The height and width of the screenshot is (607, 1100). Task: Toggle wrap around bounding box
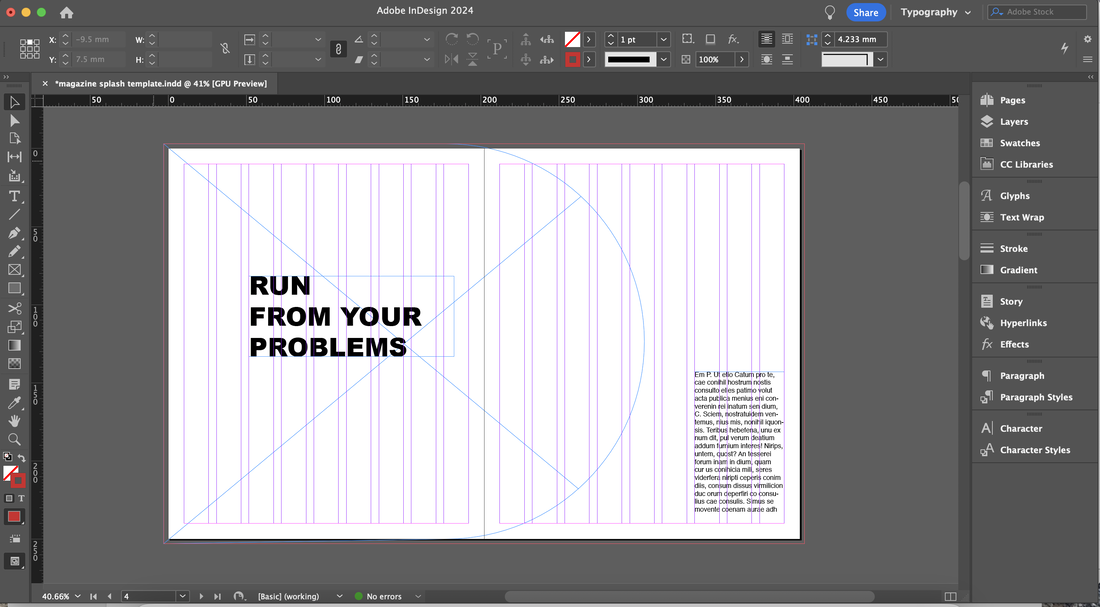787,39
